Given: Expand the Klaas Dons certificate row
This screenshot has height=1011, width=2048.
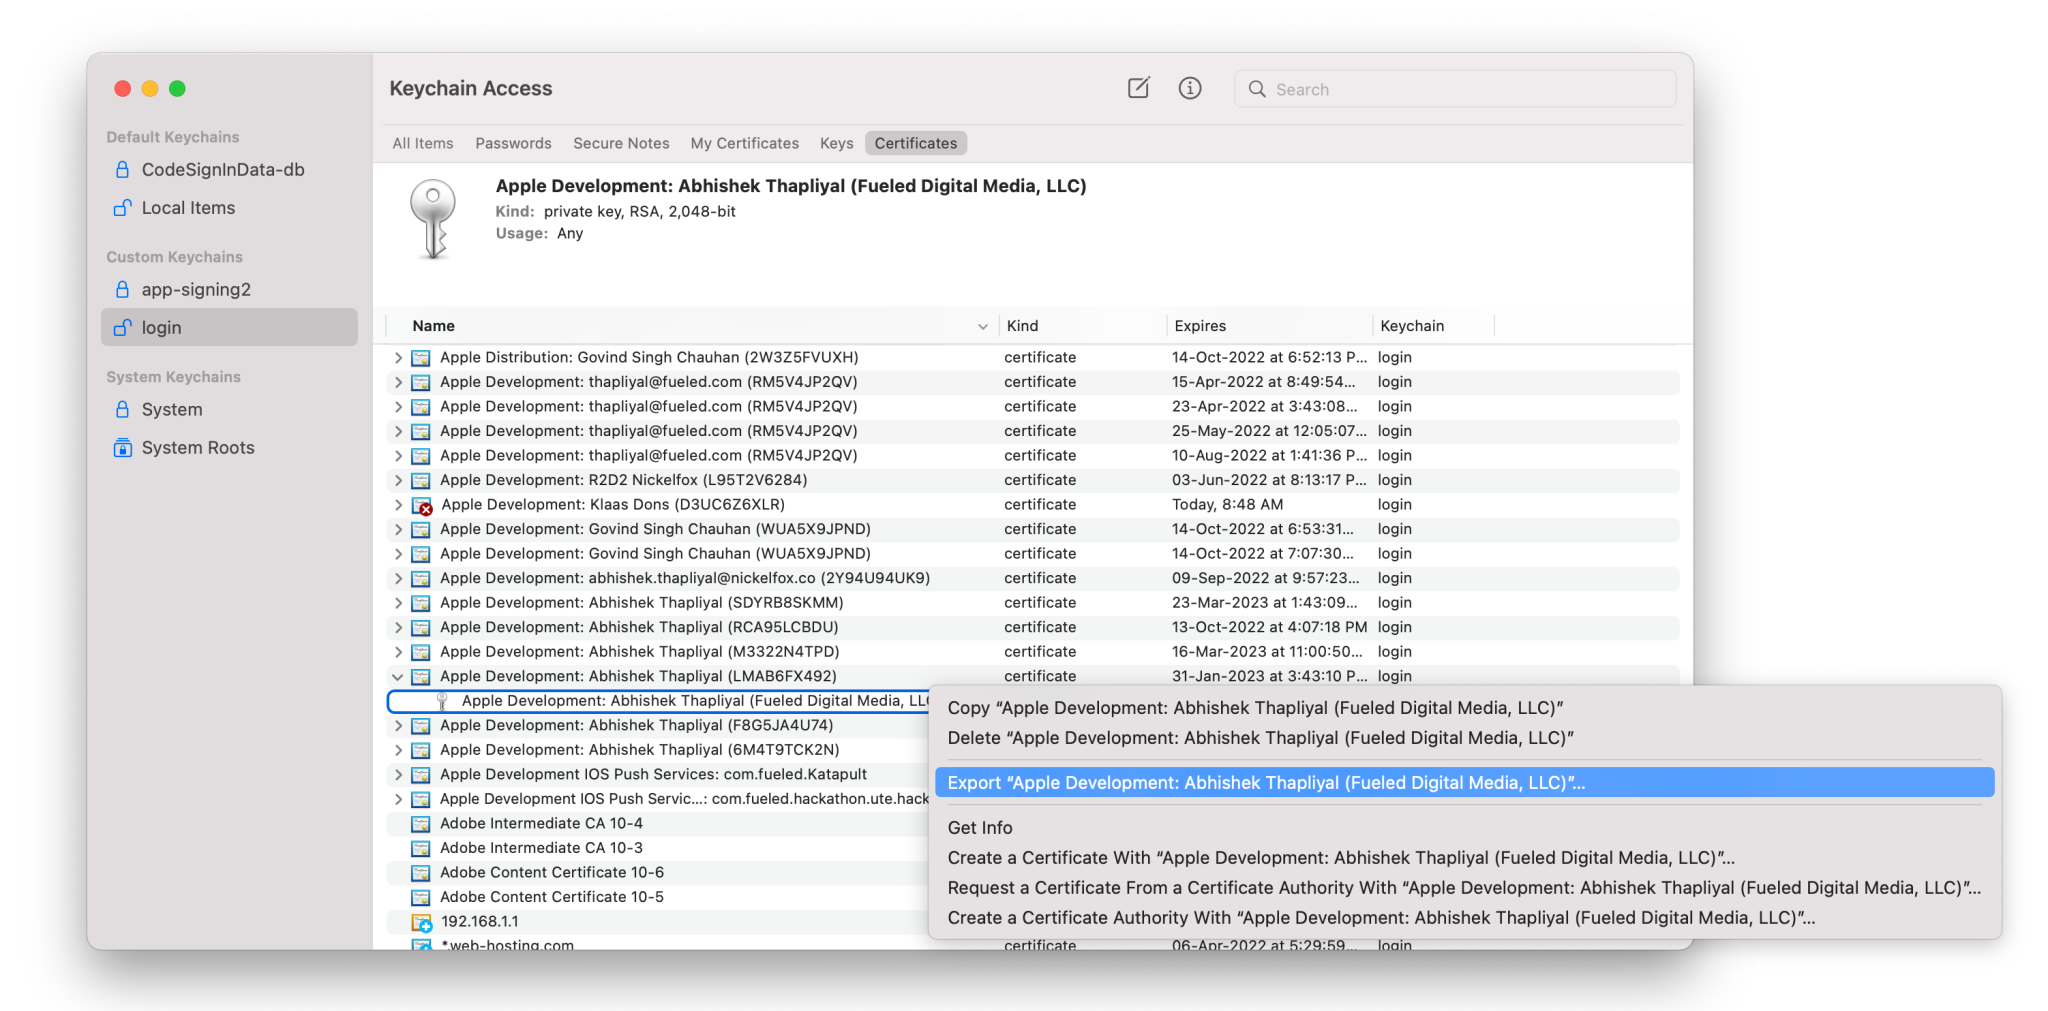Looking at the screenshot, I should pos(398,505).
